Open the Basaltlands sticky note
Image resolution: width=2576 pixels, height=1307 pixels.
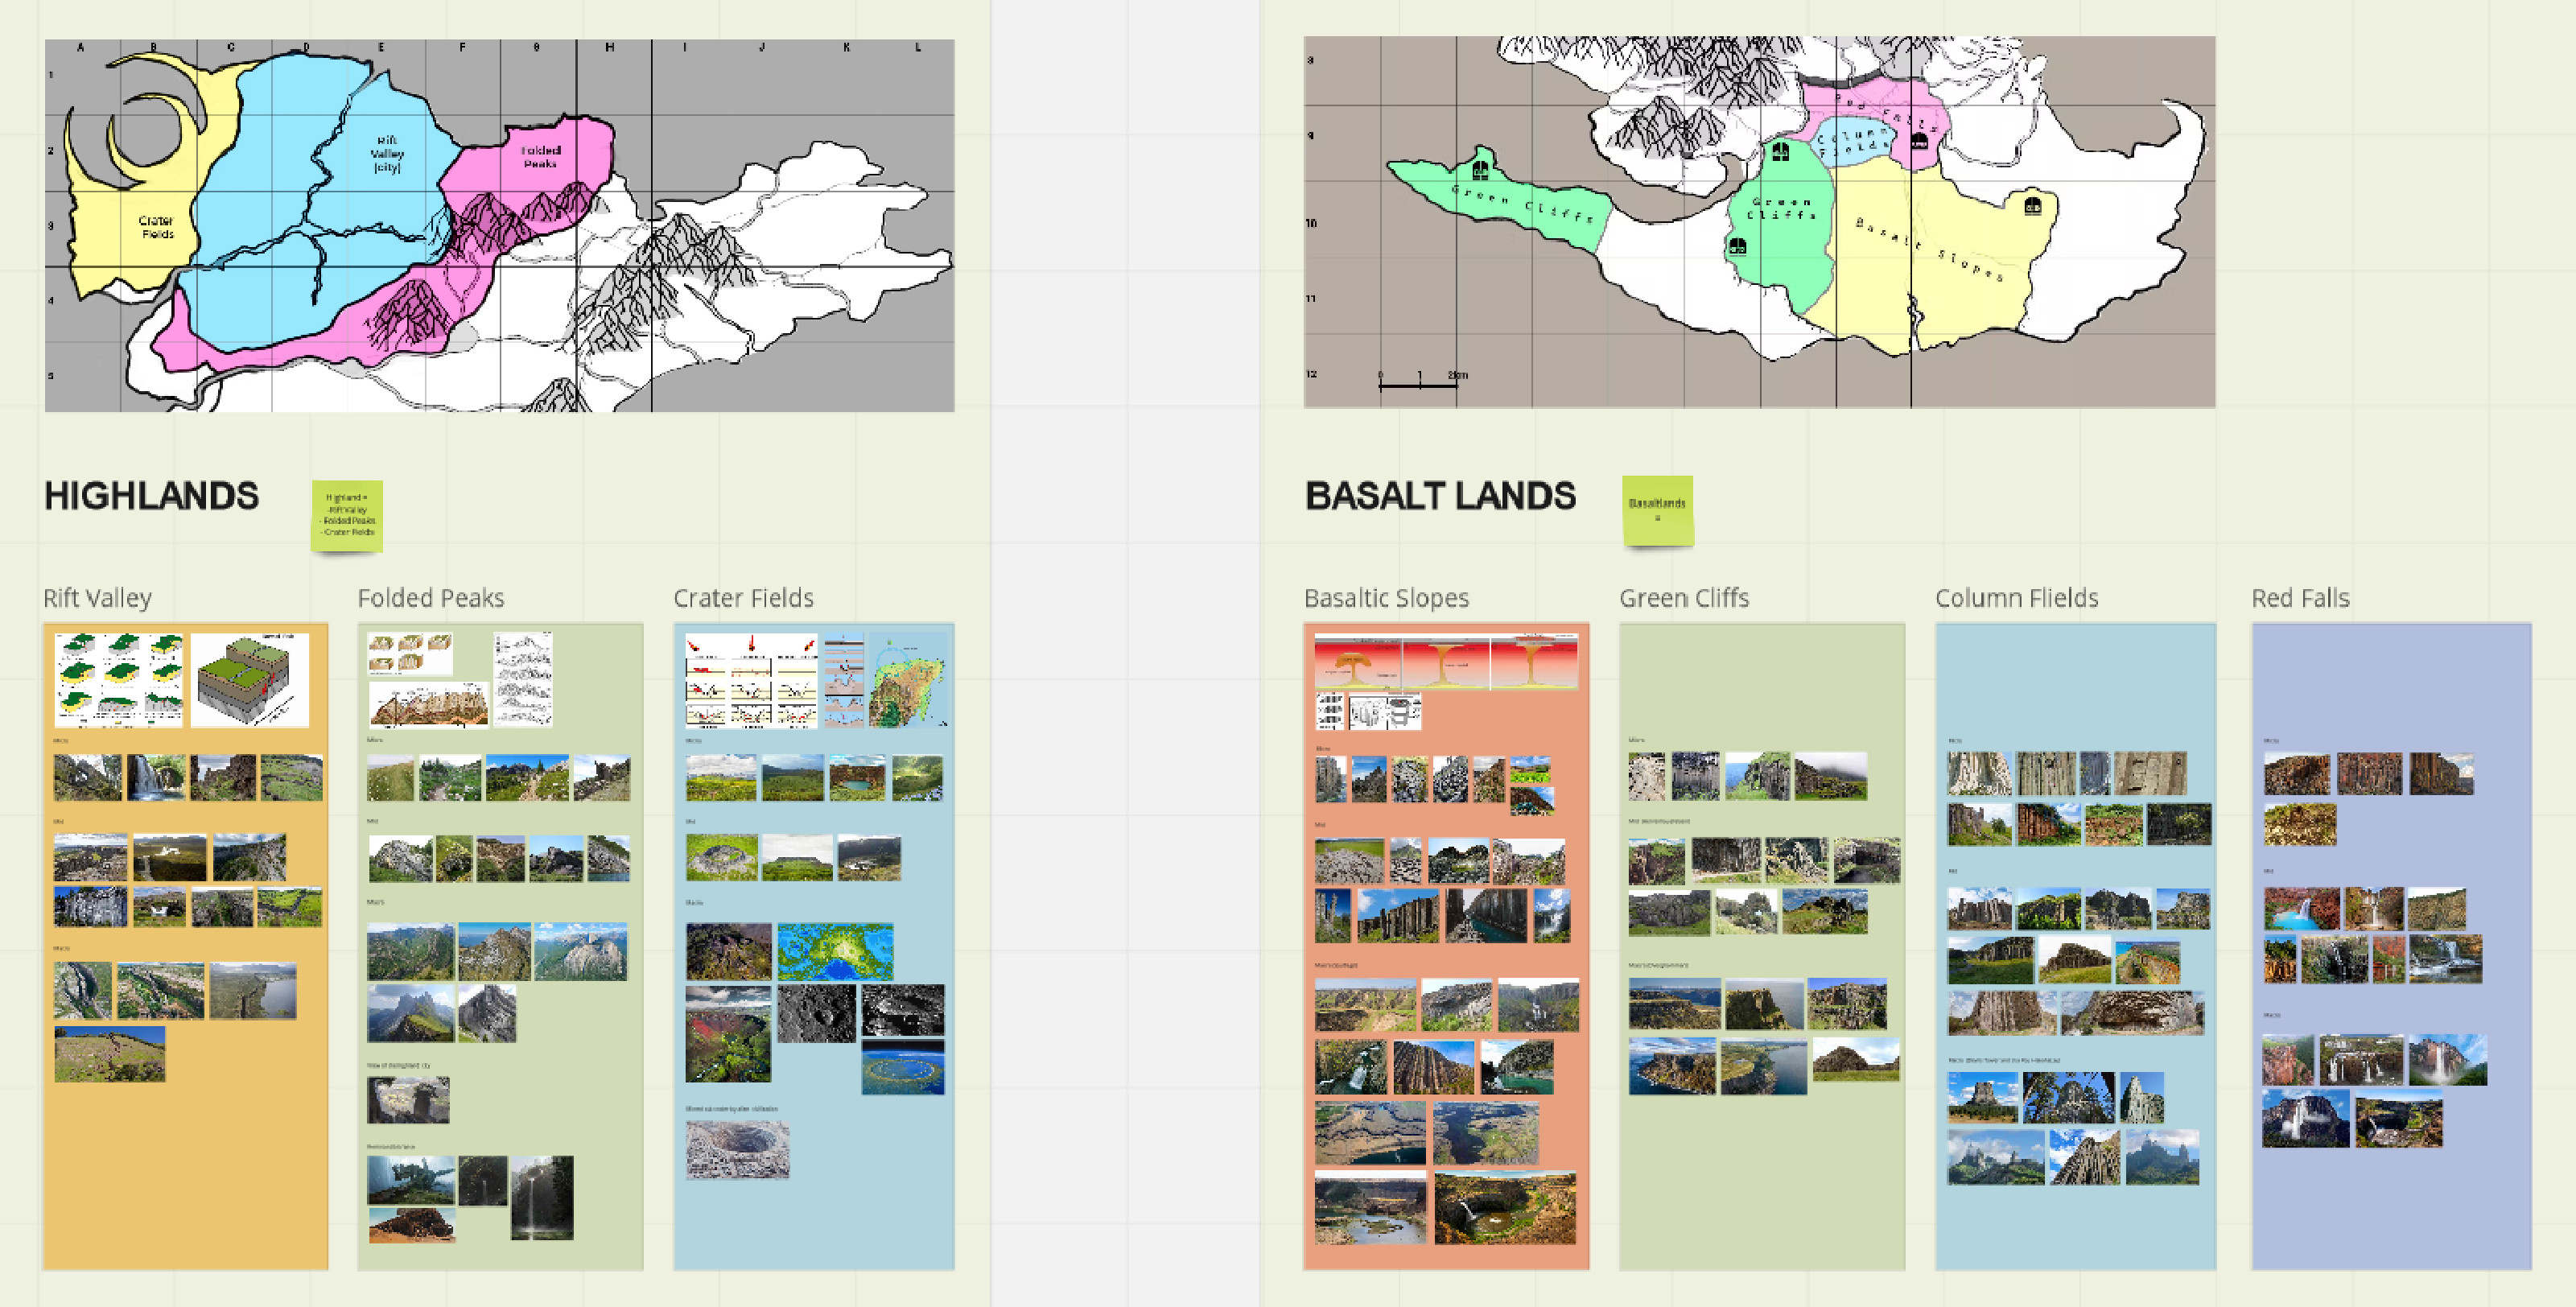pyautogui.click(x=1657, y=510)
